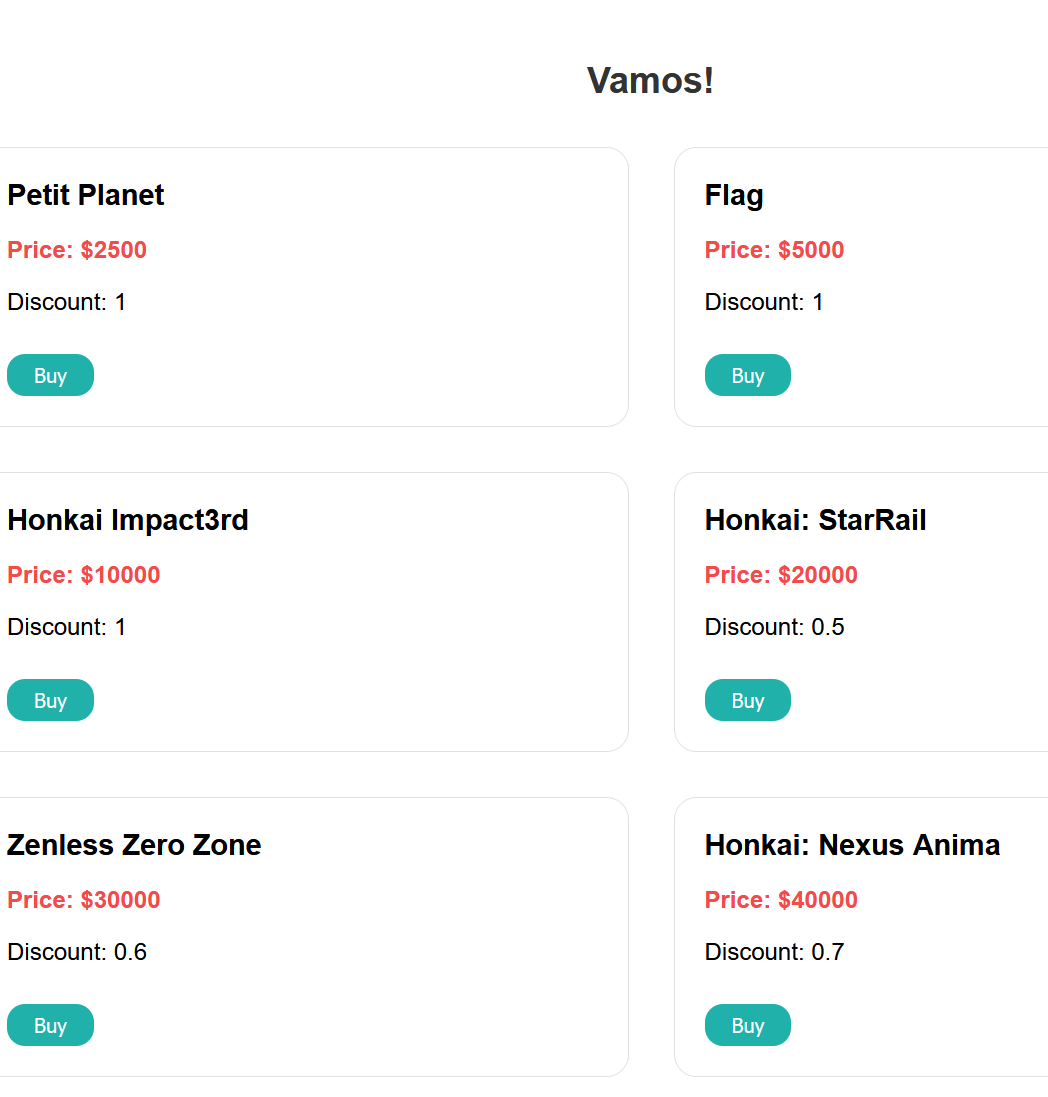This screenshot has height=1097, width=1048.
Task: Click the Vamos! page heading
Action: 650,80
